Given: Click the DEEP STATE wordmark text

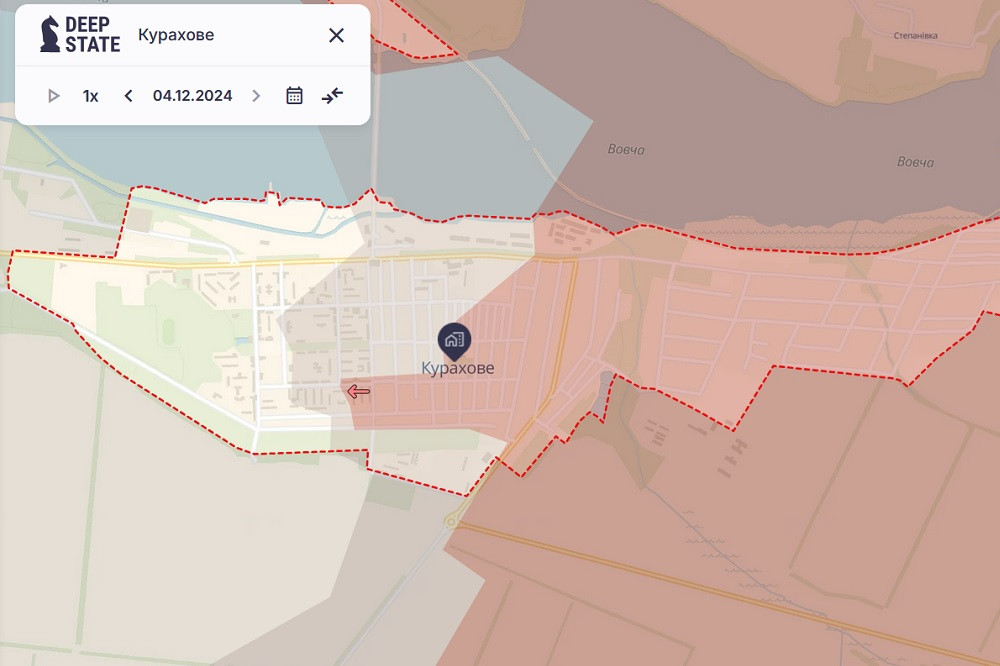Looking at the screenshot, I should [x=93, y=35].
